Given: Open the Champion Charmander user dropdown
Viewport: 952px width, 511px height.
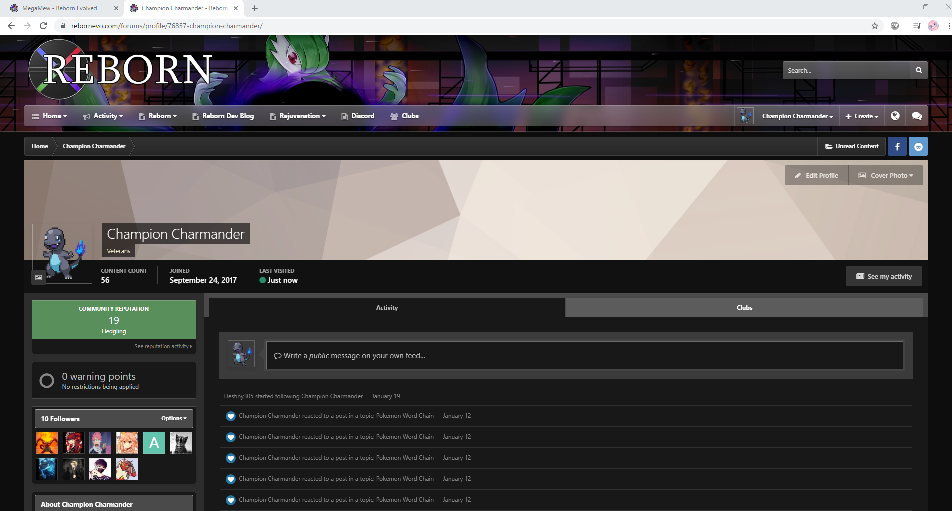Looking at the screenshot, I should (797, 116).
